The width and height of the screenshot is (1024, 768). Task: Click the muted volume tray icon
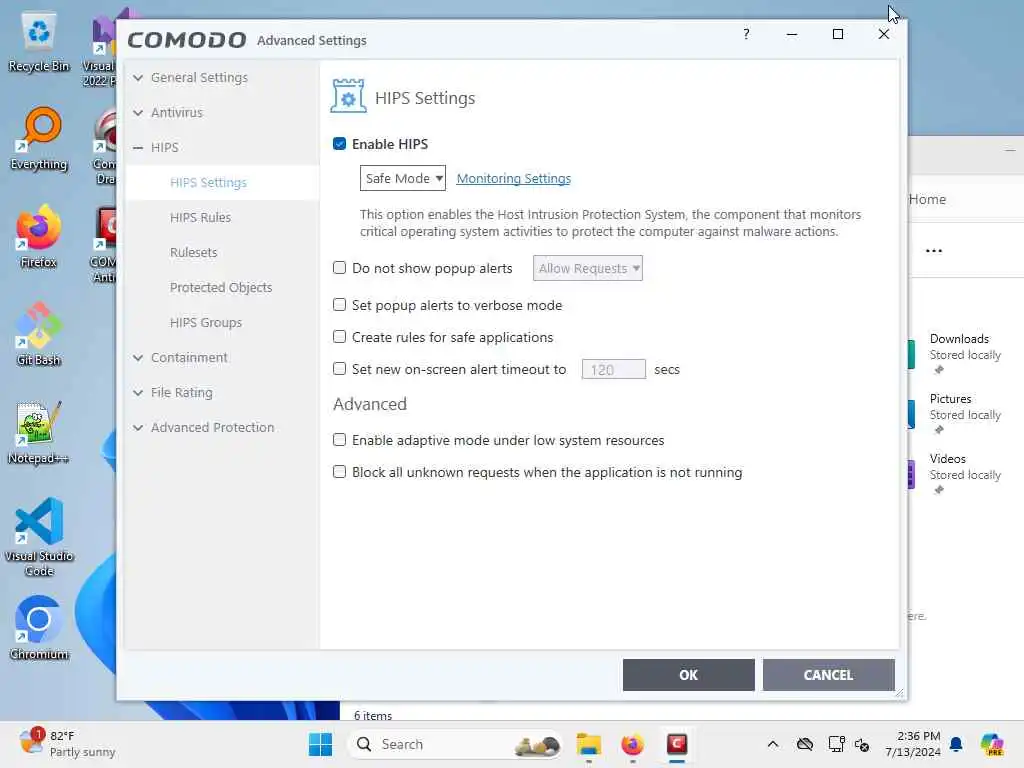(x=862, y=744)
